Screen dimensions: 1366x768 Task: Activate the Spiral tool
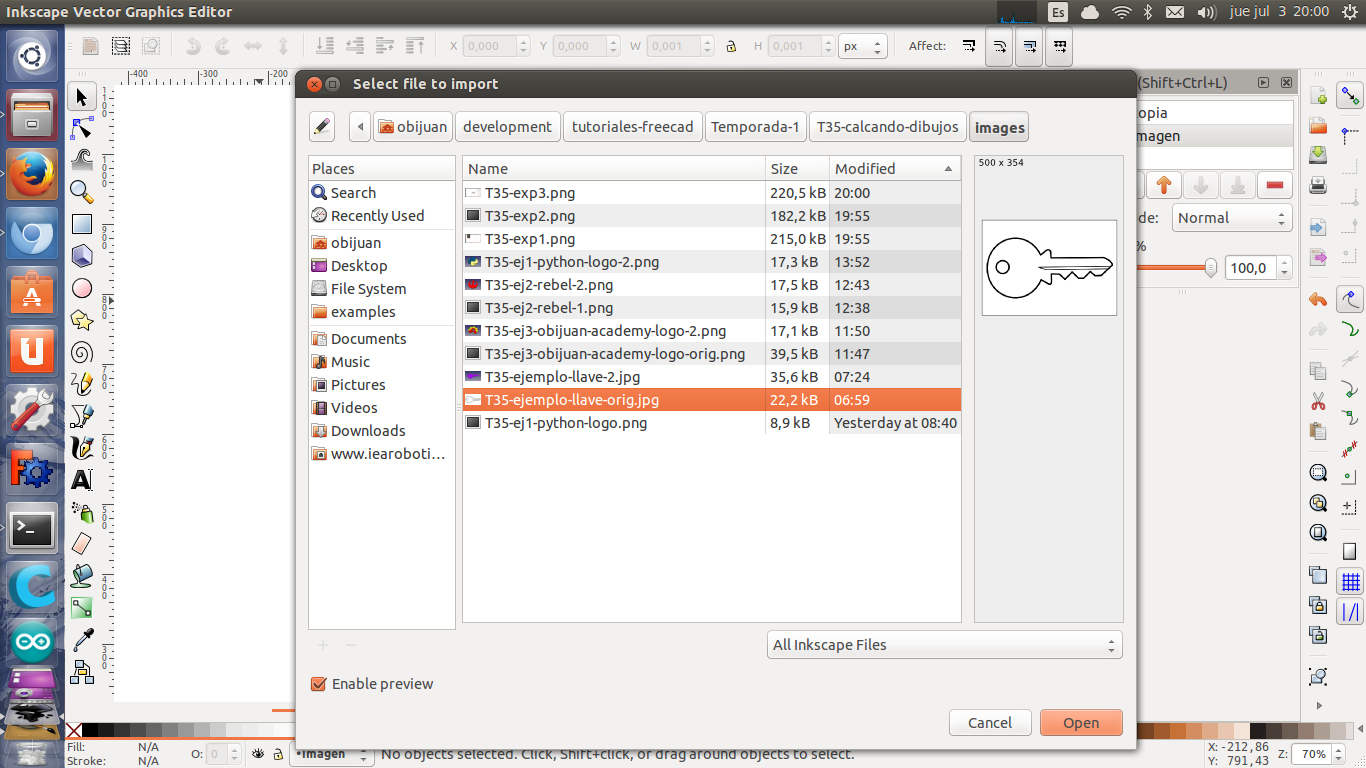(82, 352)
